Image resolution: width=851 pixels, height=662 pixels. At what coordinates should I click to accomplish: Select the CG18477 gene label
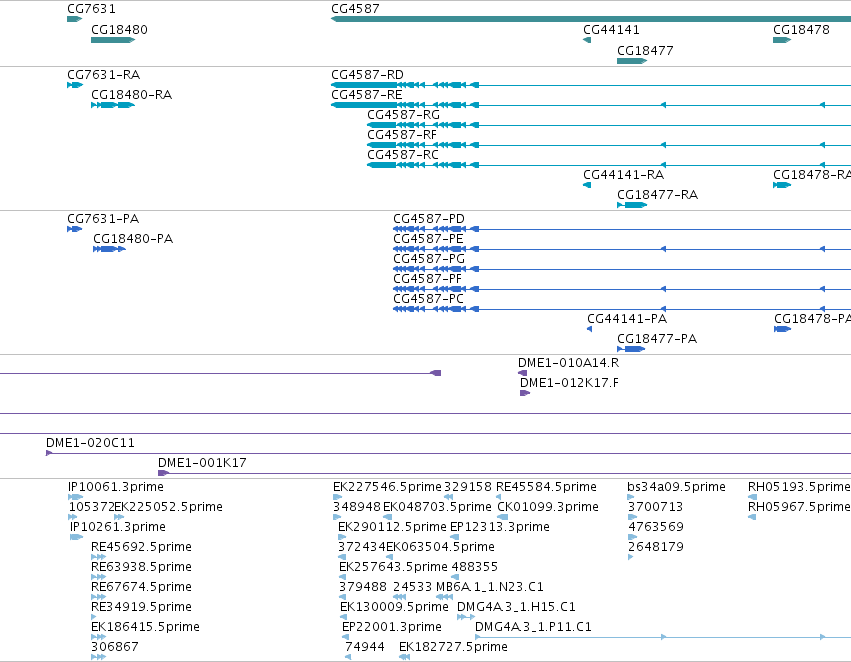645,51
